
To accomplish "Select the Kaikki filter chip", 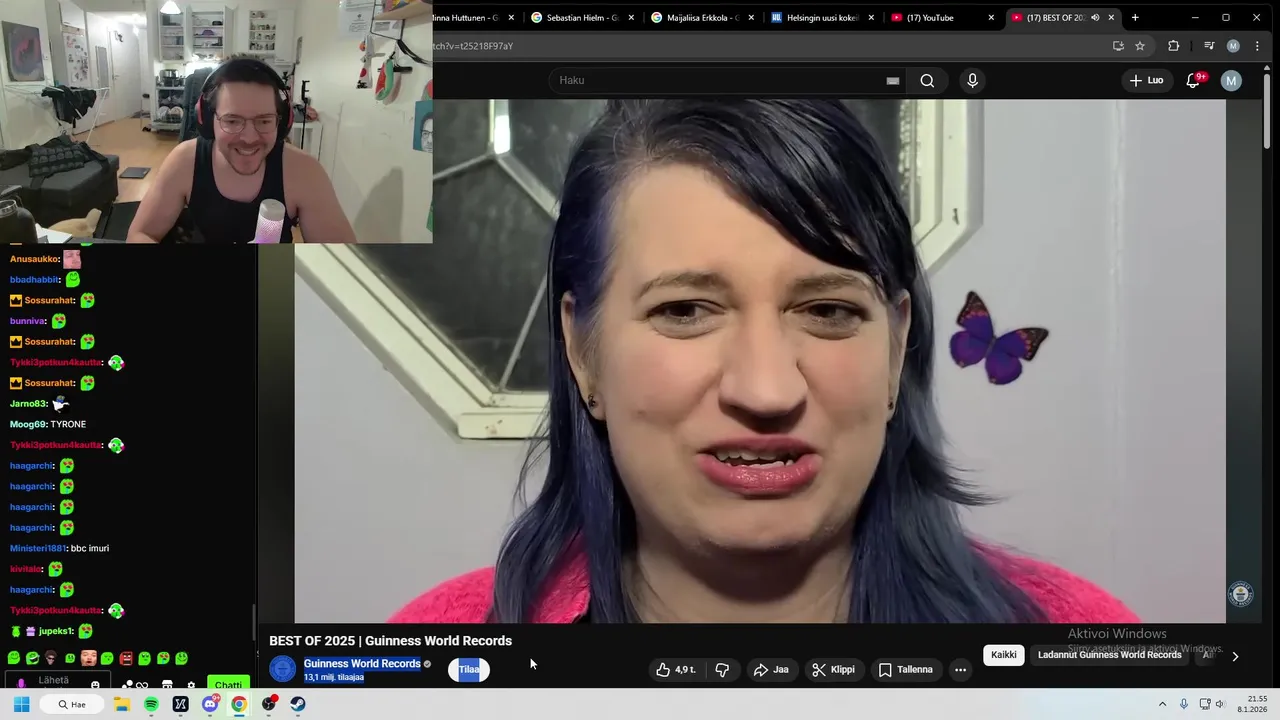I will (x=1004, y=655).
